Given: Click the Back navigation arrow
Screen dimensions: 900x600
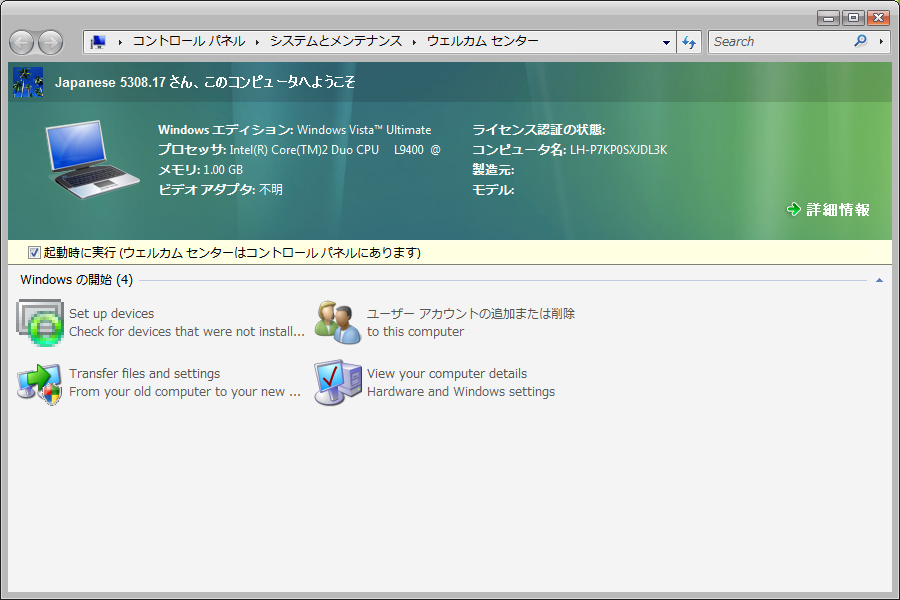Looking at the screenshot, I should tap(22, 42).
